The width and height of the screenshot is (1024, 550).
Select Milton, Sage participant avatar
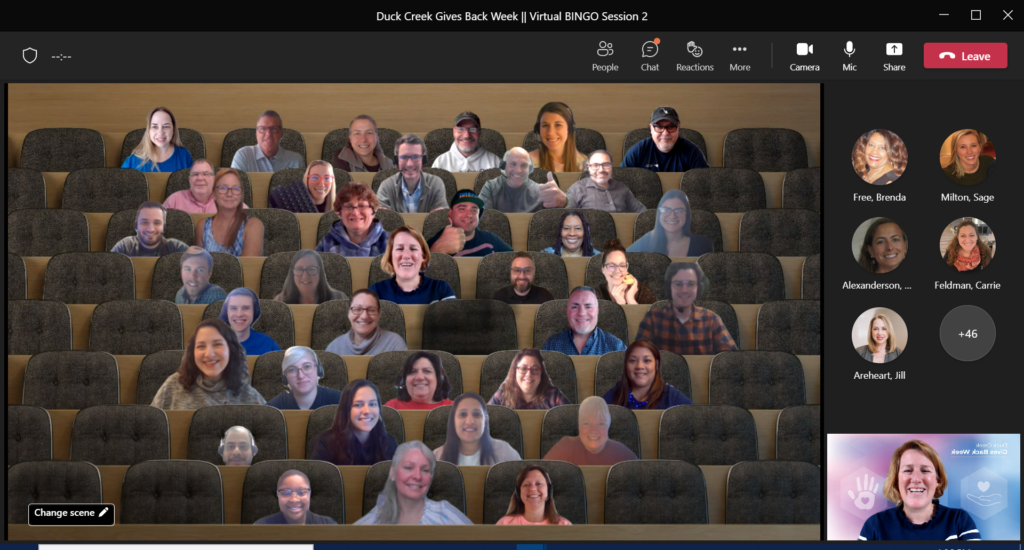point(967,157)
